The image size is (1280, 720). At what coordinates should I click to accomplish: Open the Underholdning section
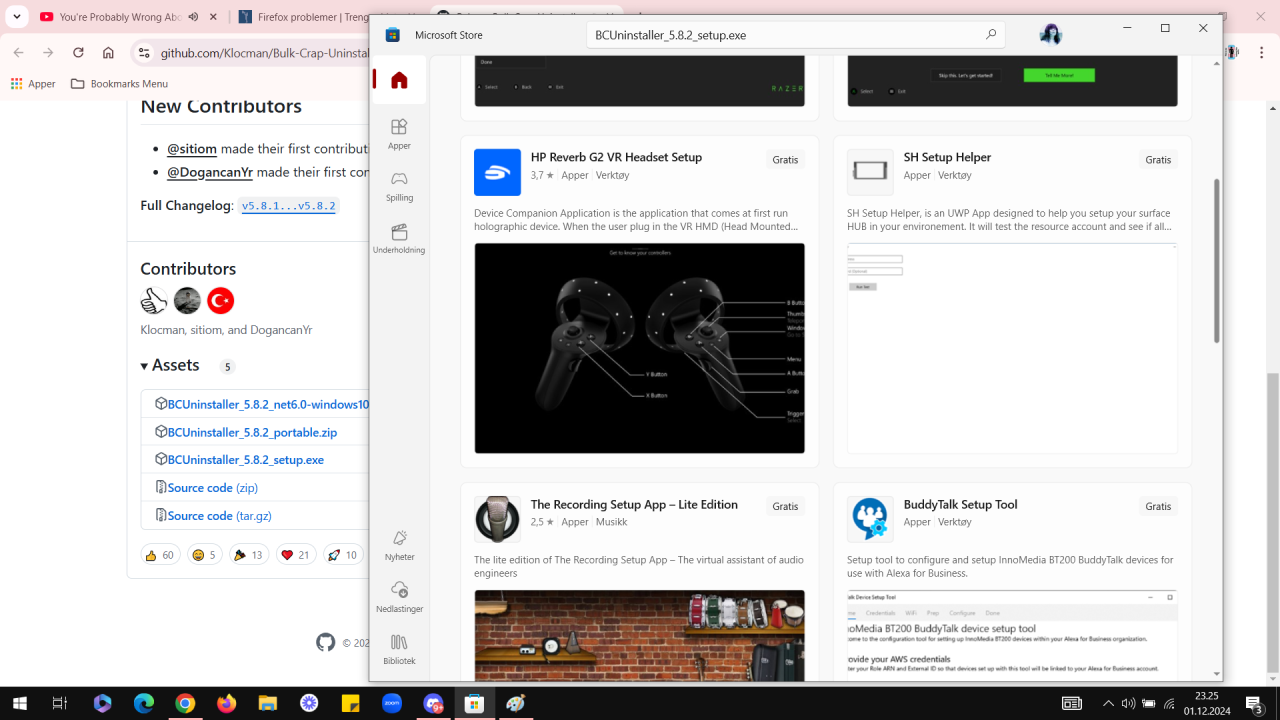pyautogui.click(x=399, y=238)
